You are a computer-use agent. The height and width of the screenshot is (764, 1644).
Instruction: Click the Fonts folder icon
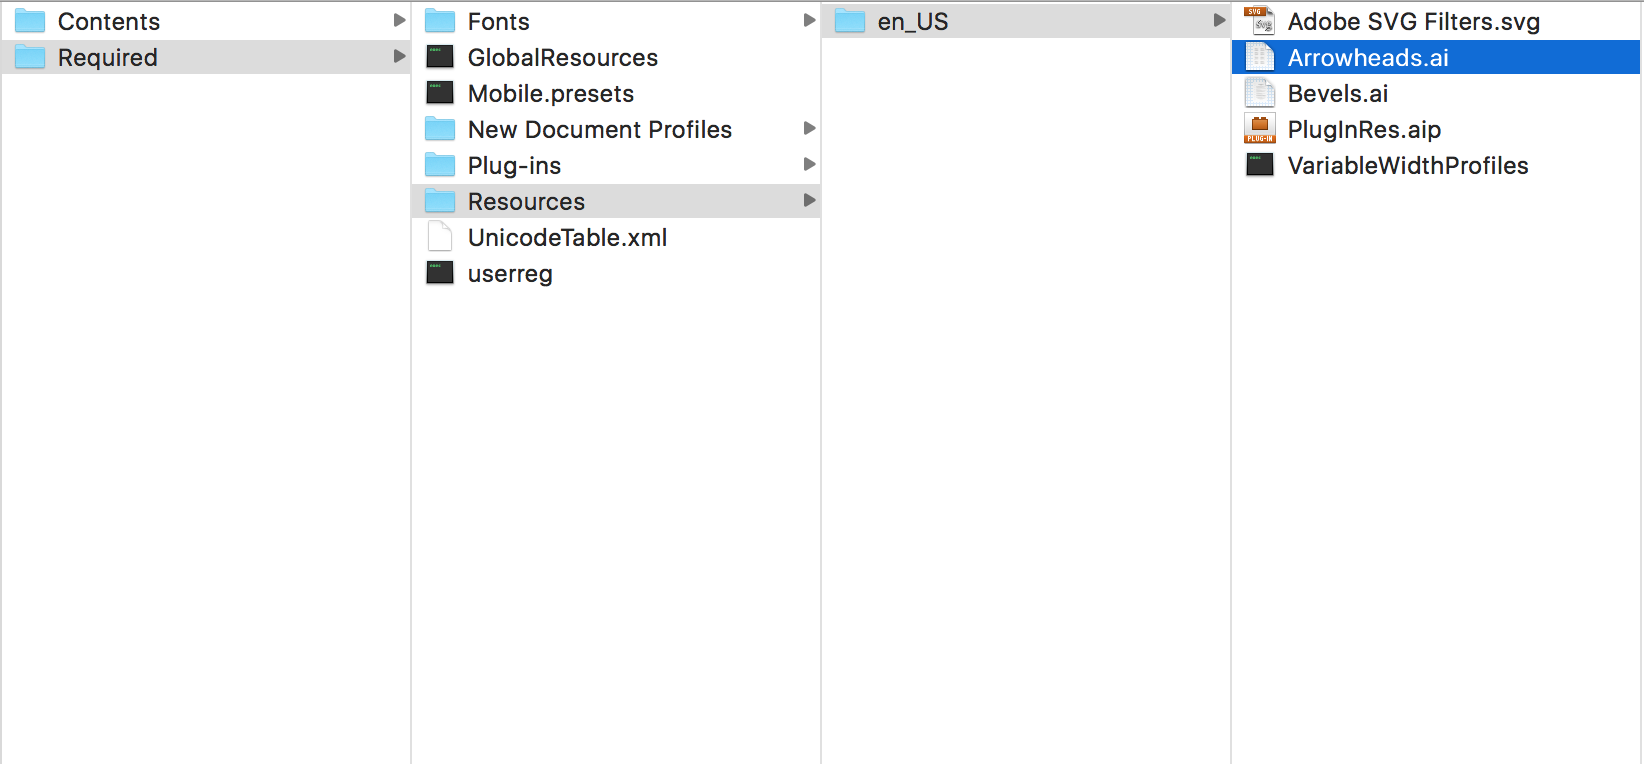point(440,21)
